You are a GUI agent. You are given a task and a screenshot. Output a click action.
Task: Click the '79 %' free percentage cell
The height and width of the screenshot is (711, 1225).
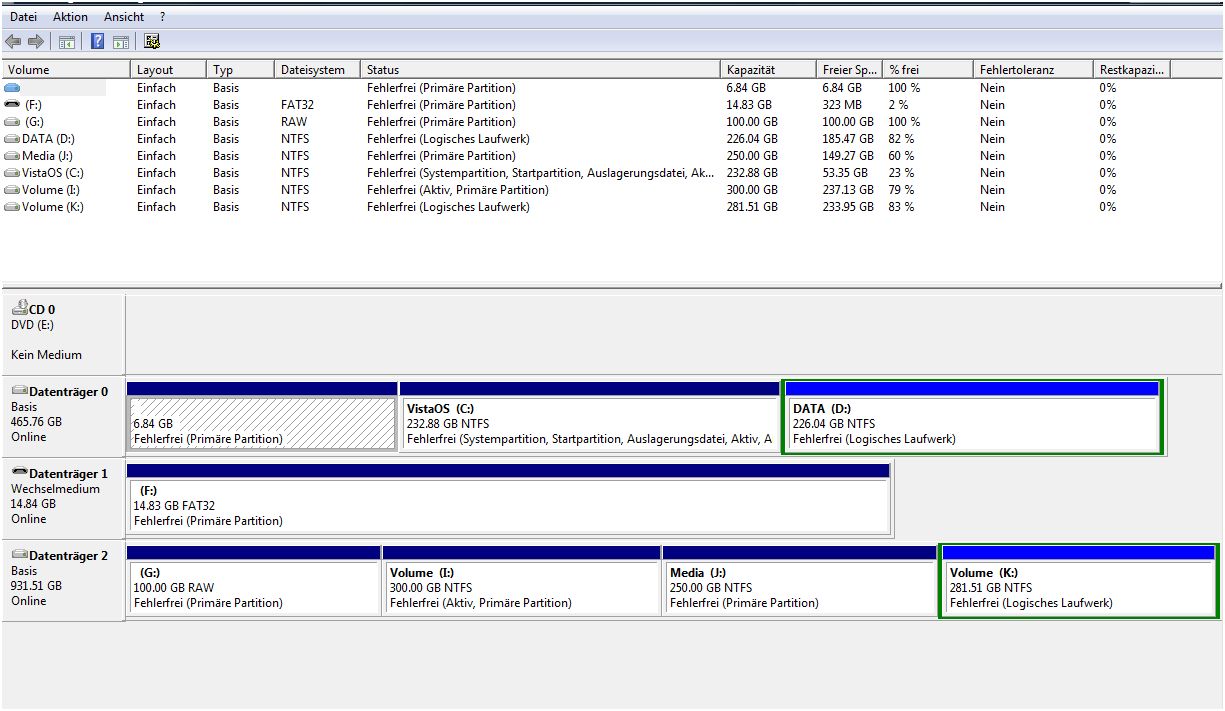901,190
